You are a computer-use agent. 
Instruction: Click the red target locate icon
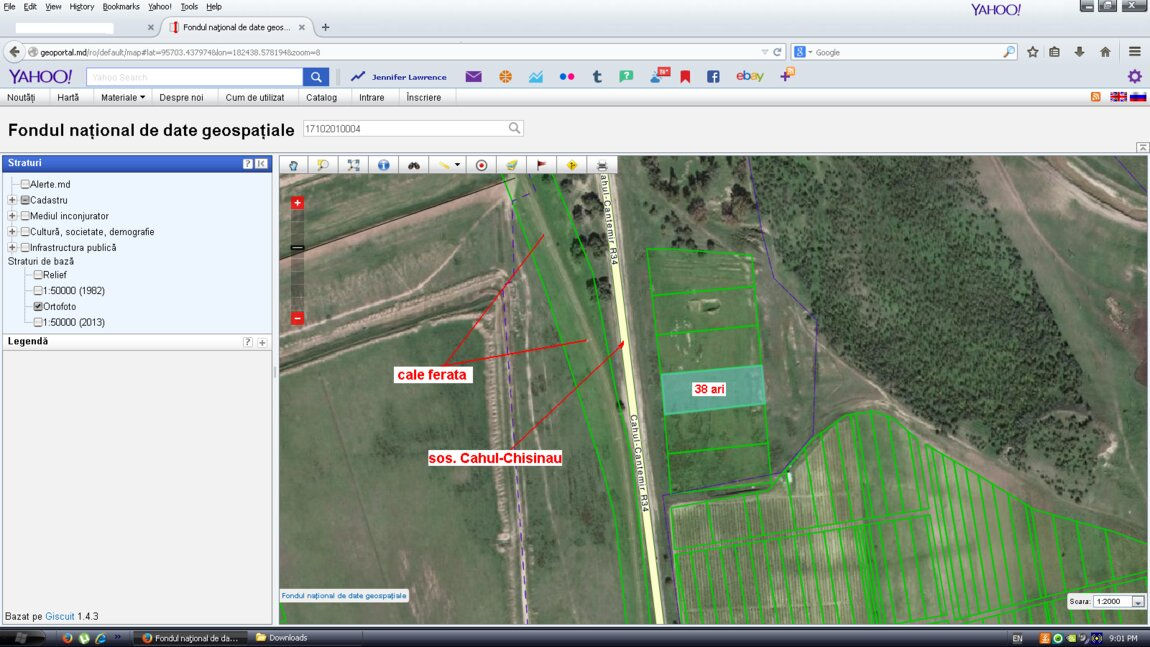pyautogui.click(x=481, y=165)
